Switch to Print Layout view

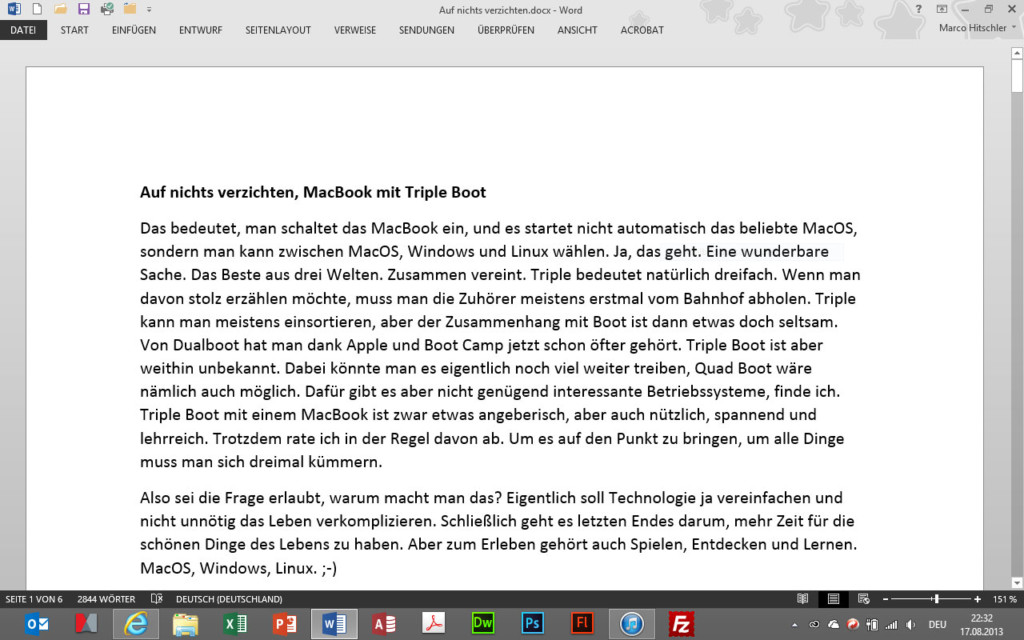pos(833,598)
